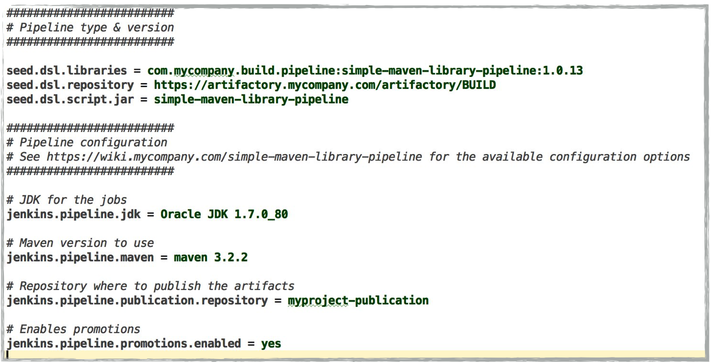Click the '# JDK for the jobs' comment

[x=67, y=200]
